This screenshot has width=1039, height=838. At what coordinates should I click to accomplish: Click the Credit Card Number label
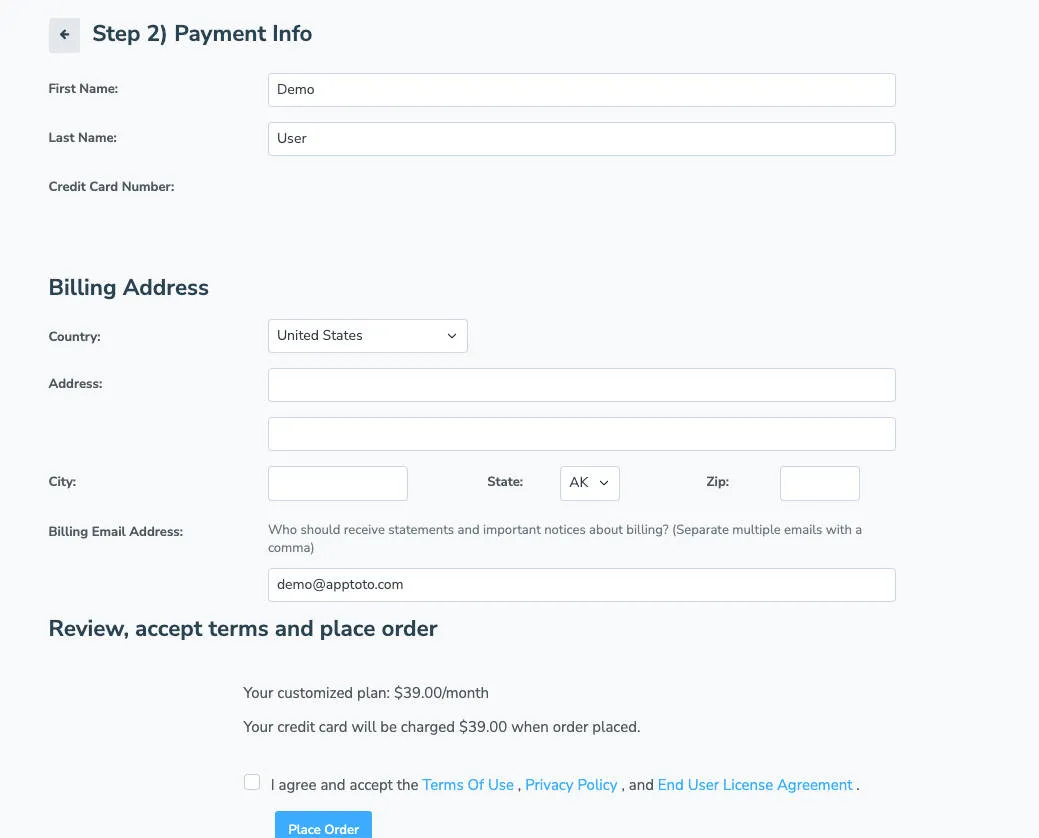point(111,186)
